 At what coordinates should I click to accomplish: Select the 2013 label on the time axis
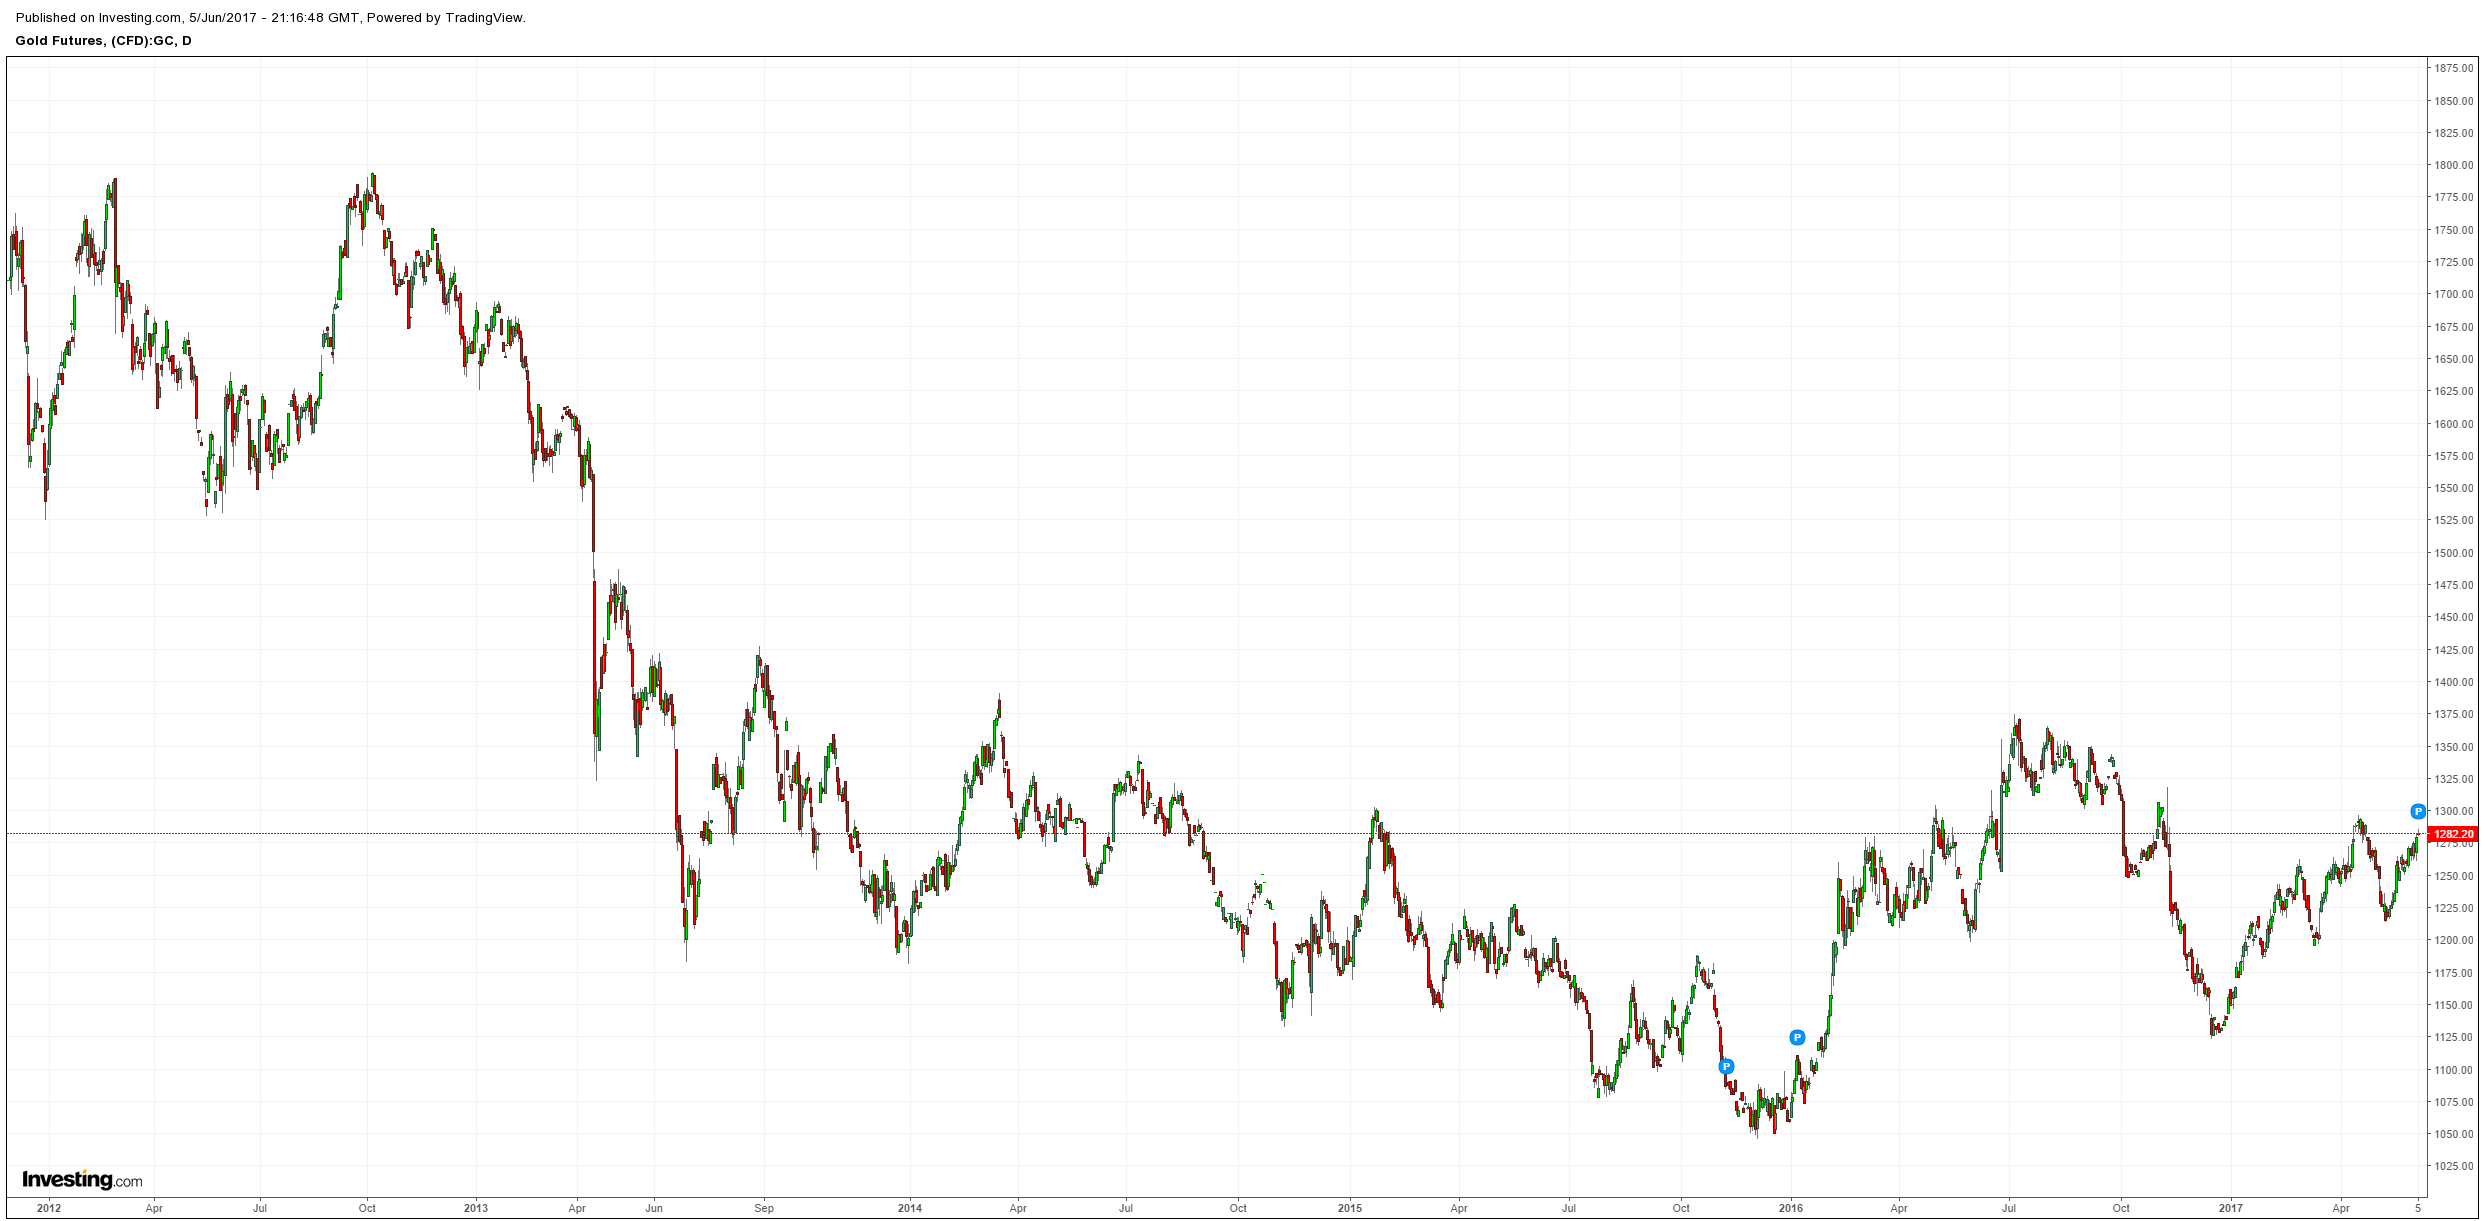point(476,1208)
